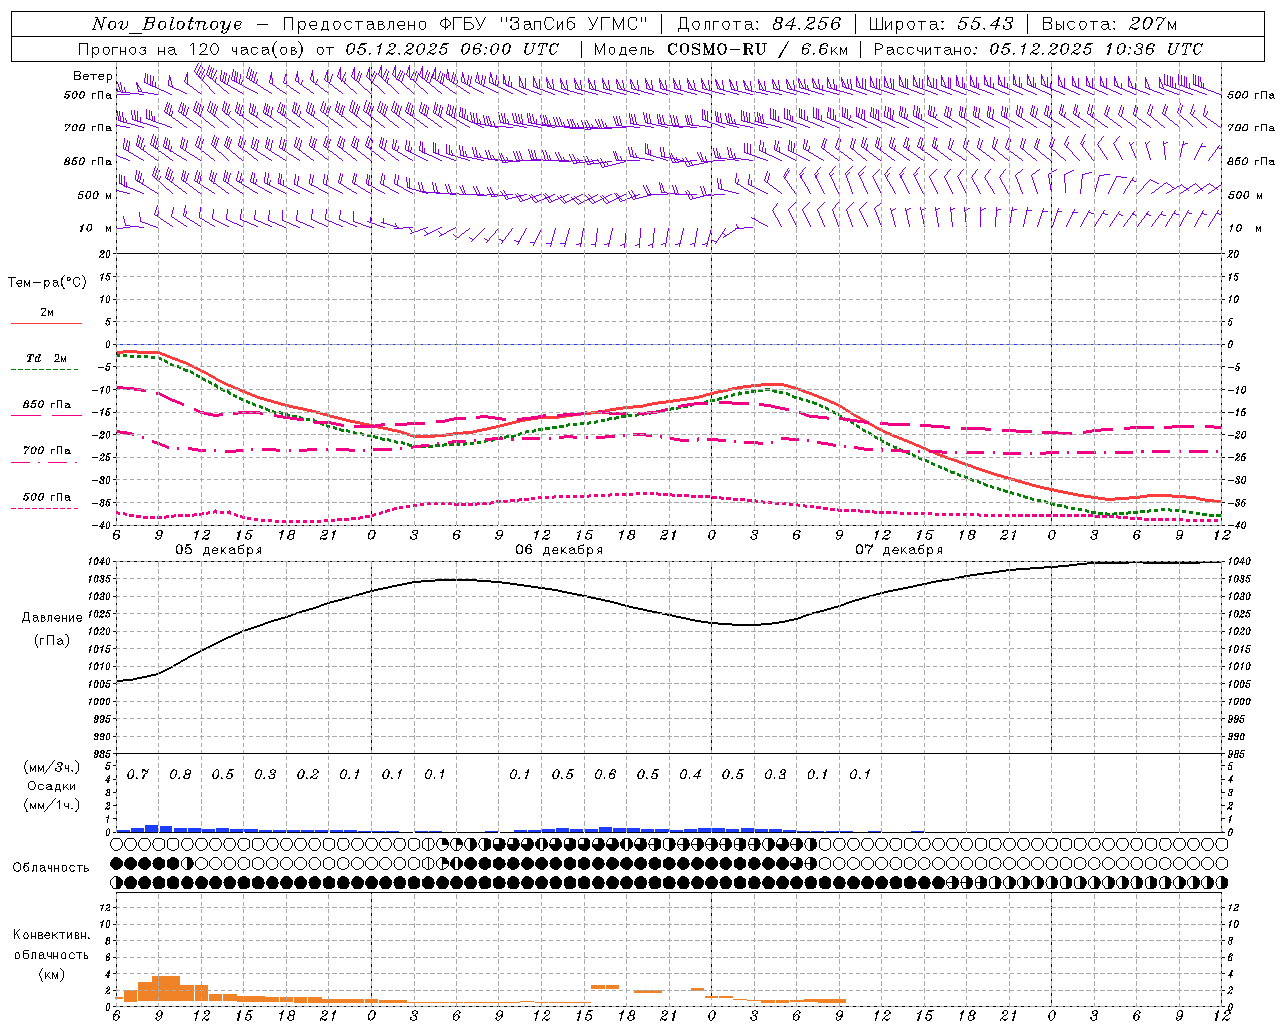Click the '(мм/1ч.)' precipitation unit label
Screen dimensions: 1280x1024
coord(52,805)
